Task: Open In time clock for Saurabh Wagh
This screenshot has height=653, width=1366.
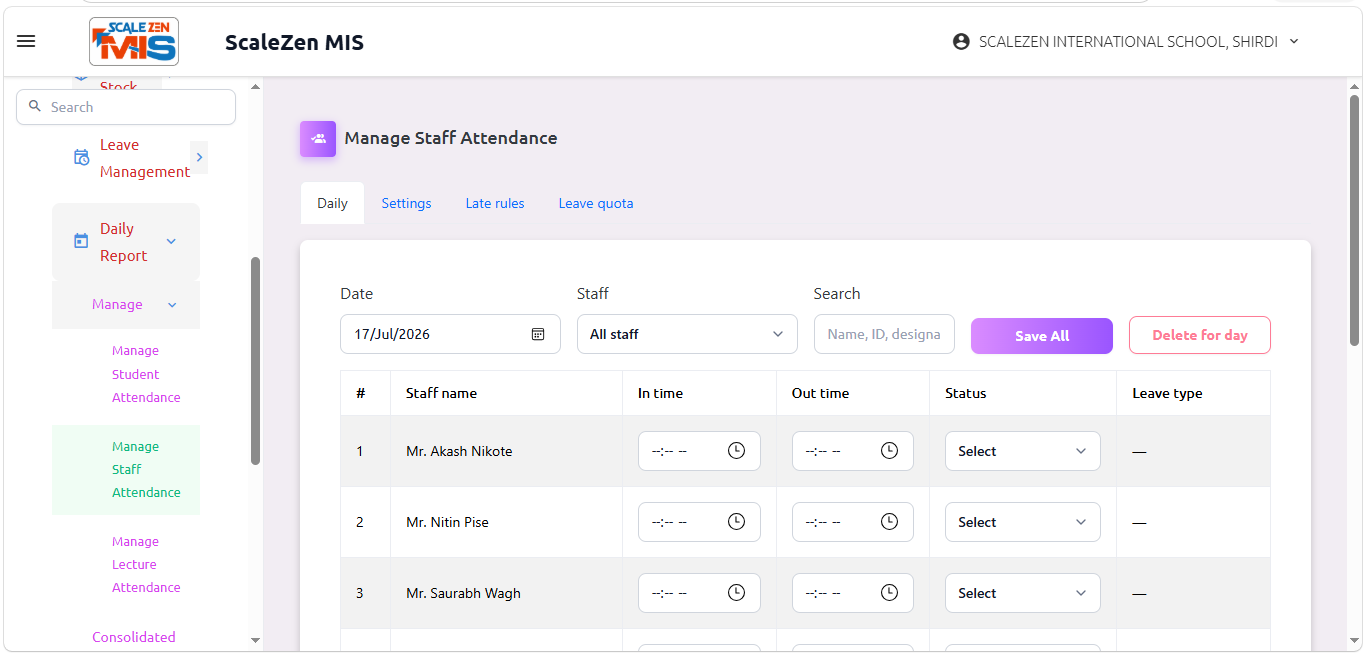Action: [x=736, y=593]
